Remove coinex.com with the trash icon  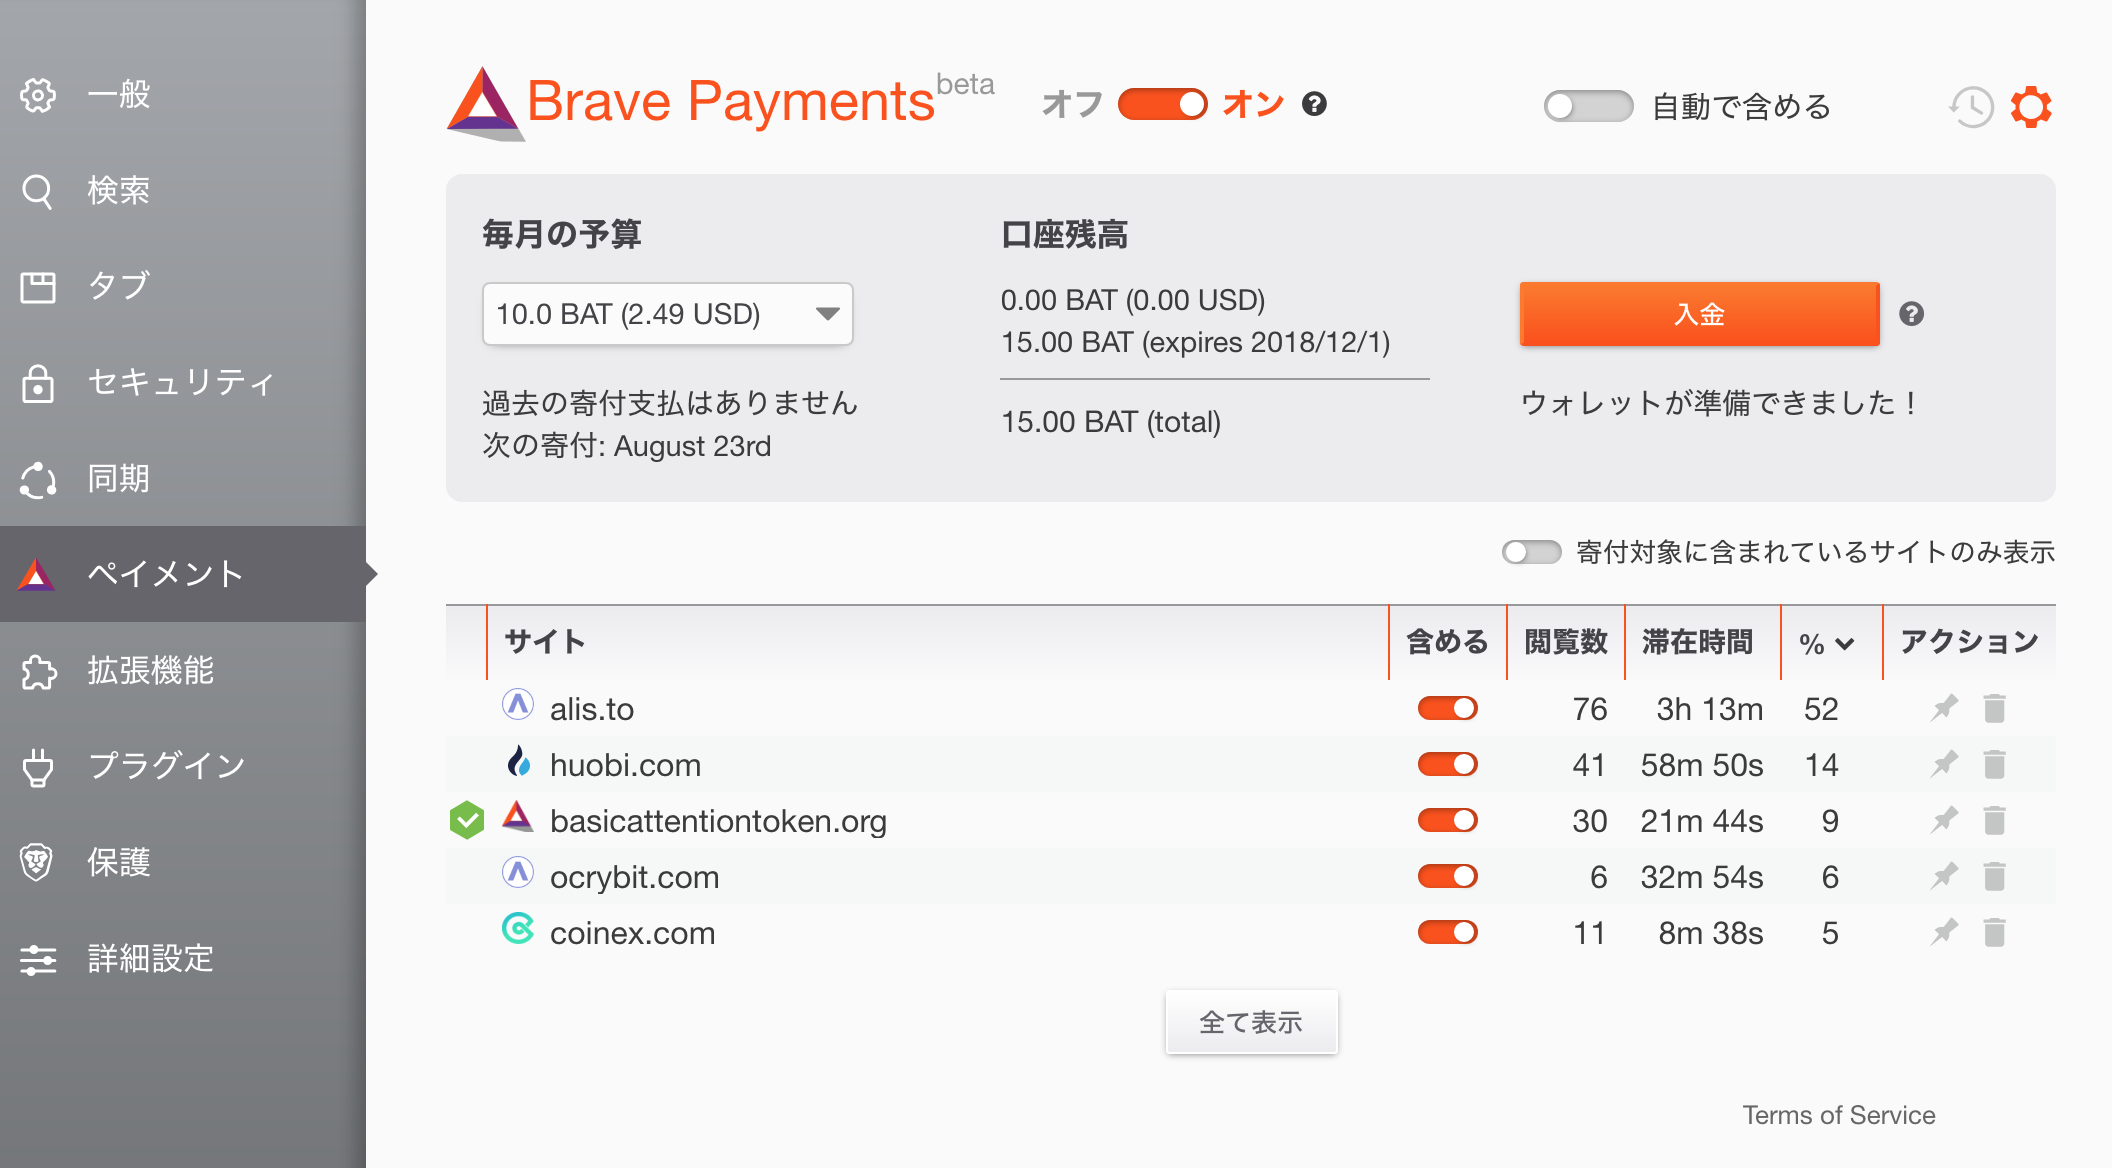tap(1994, 933)
